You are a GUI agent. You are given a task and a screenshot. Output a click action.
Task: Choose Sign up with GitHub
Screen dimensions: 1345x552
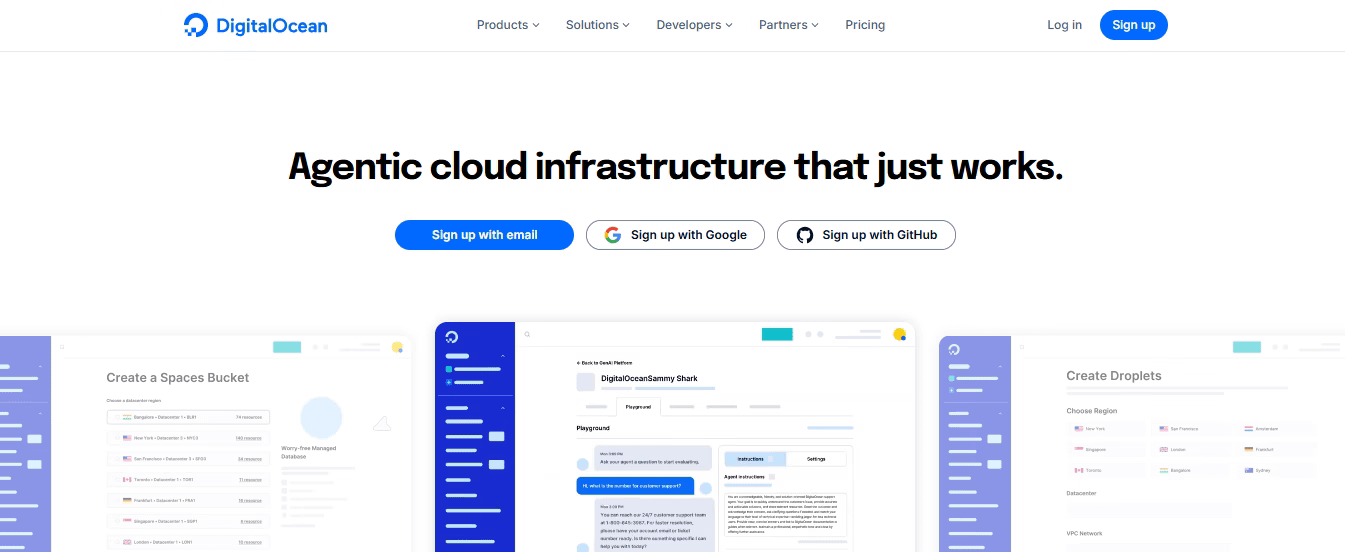866,235
